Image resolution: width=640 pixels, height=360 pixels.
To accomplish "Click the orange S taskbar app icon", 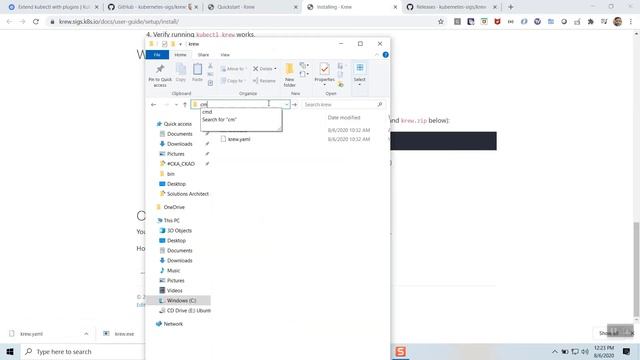I will tap(400, 351).
